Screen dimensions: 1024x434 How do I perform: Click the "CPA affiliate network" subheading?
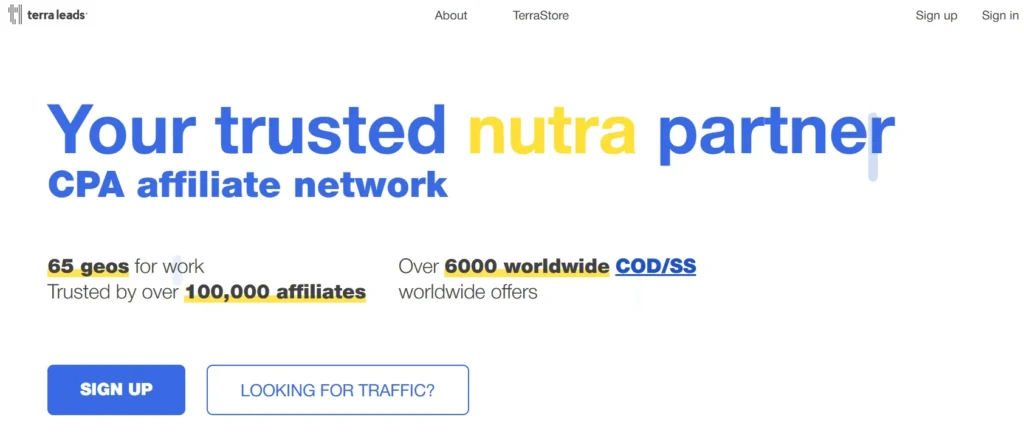(248, 185)
